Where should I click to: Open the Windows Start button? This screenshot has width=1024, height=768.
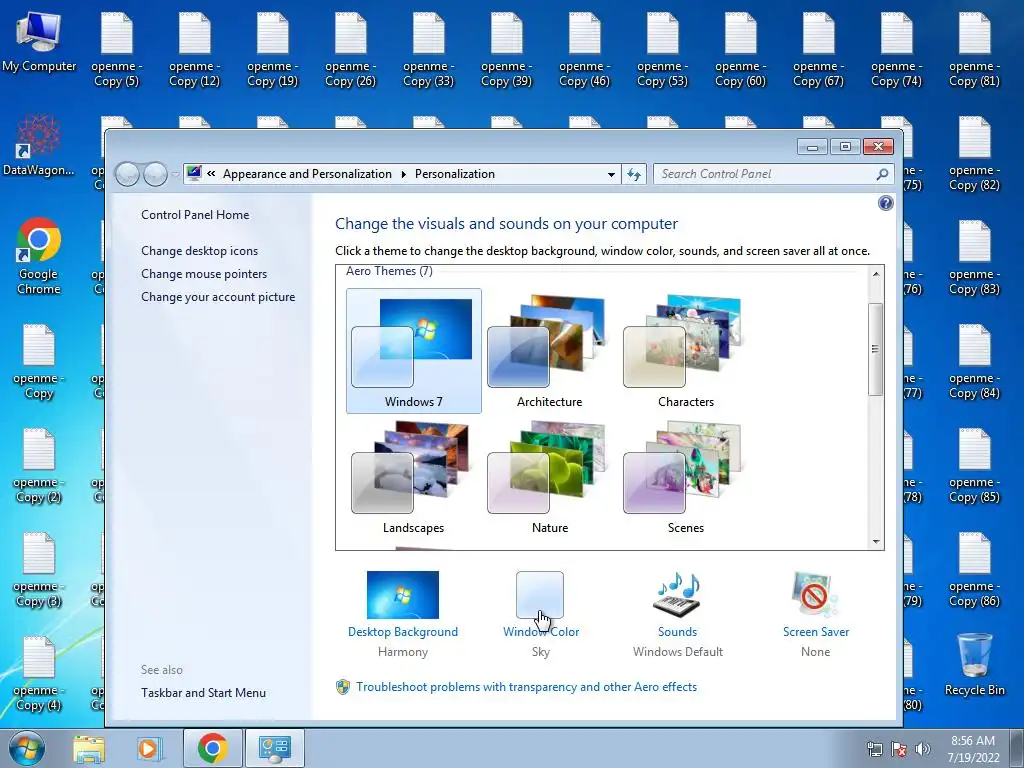coord(26,748)
